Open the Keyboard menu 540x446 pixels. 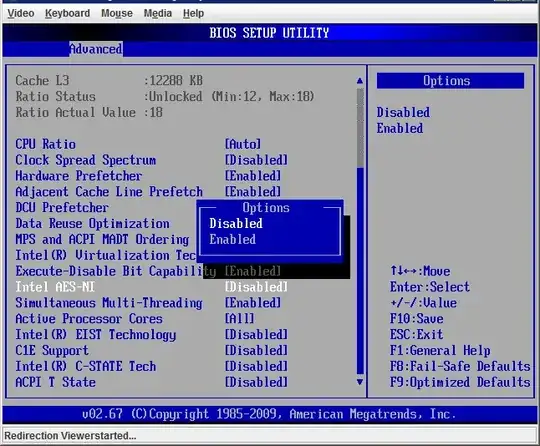click(68, 13)
